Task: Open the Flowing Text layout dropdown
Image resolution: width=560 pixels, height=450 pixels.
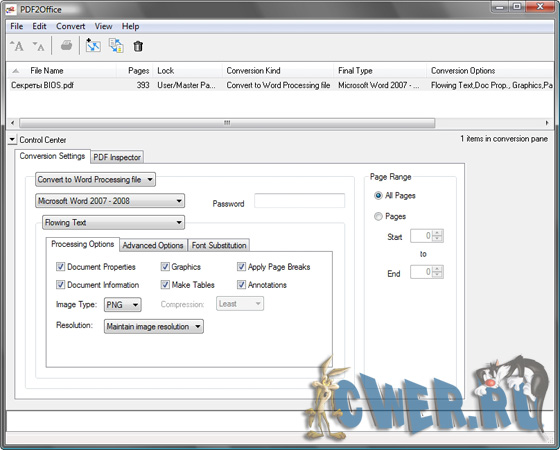Action: pyautogui.click(x=114, y=222)
